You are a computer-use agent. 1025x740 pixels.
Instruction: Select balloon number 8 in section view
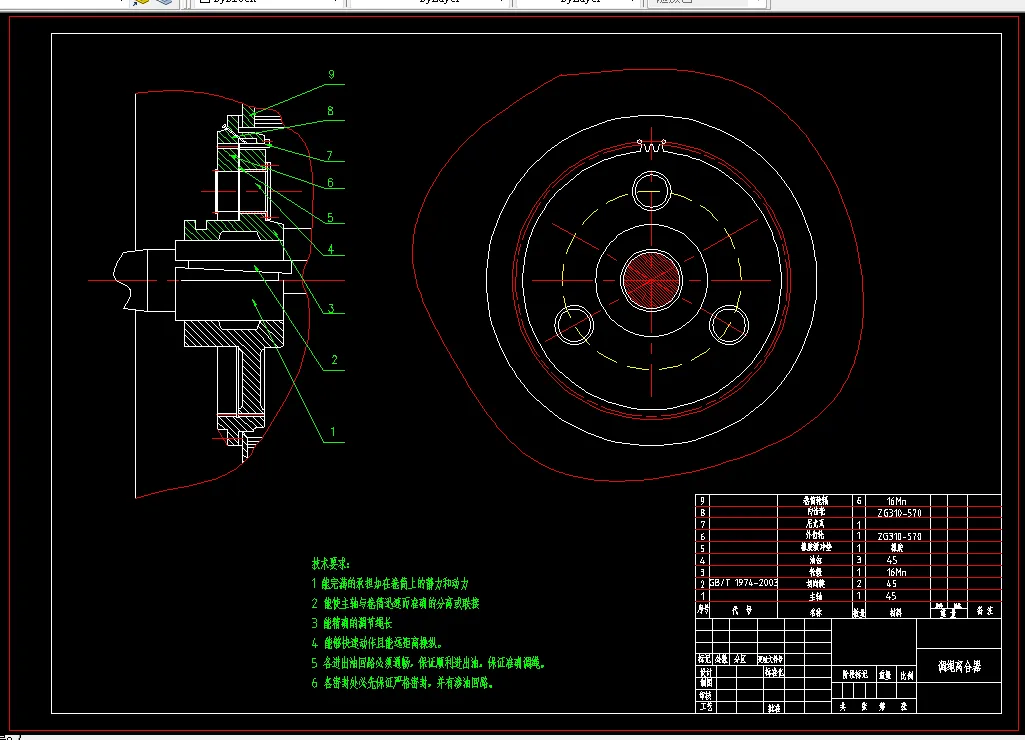(330, 111)
